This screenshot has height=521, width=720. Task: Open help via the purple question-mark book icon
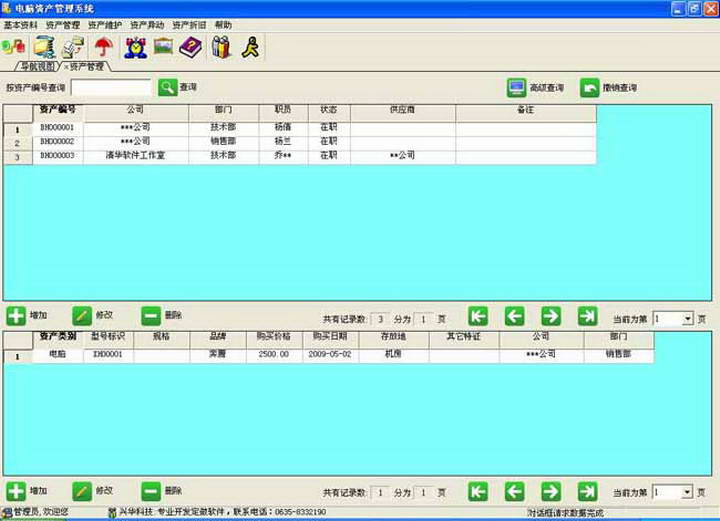(191, 47)
